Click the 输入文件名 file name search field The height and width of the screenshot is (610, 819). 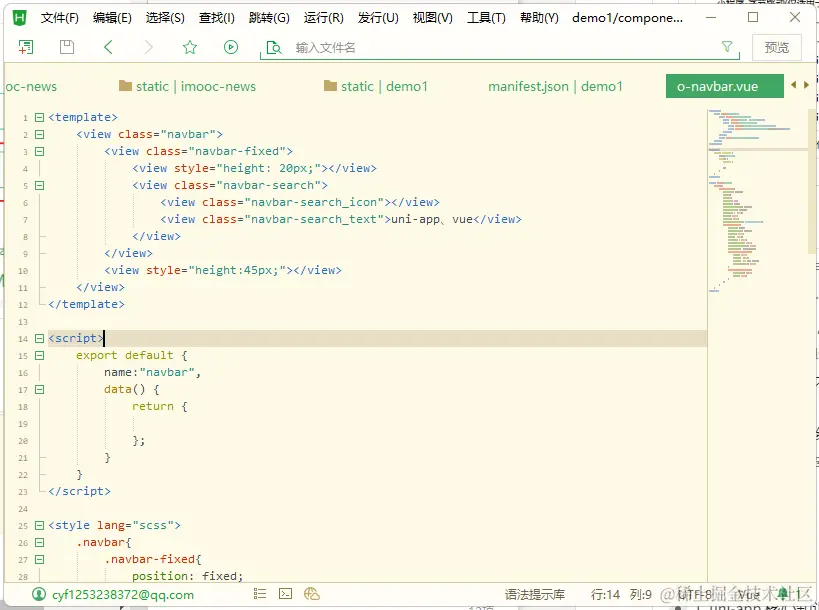tap(501, 48)
